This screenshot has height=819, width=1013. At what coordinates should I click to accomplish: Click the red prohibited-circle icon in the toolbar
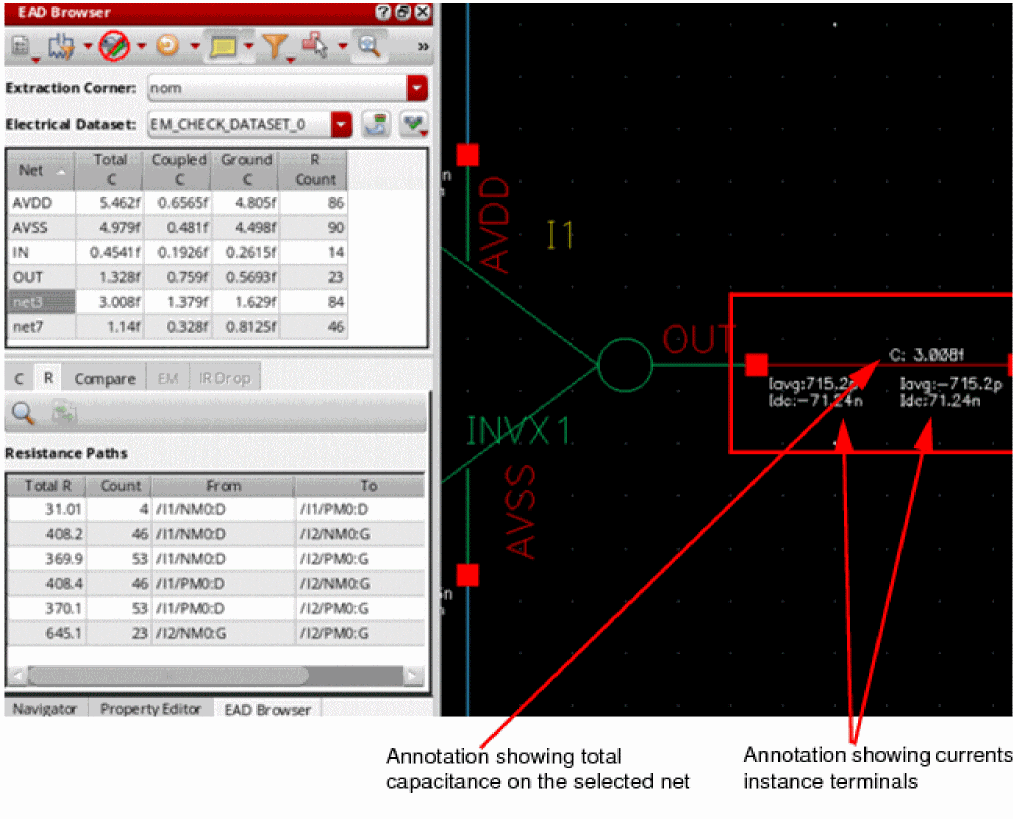tap(115, 46)
